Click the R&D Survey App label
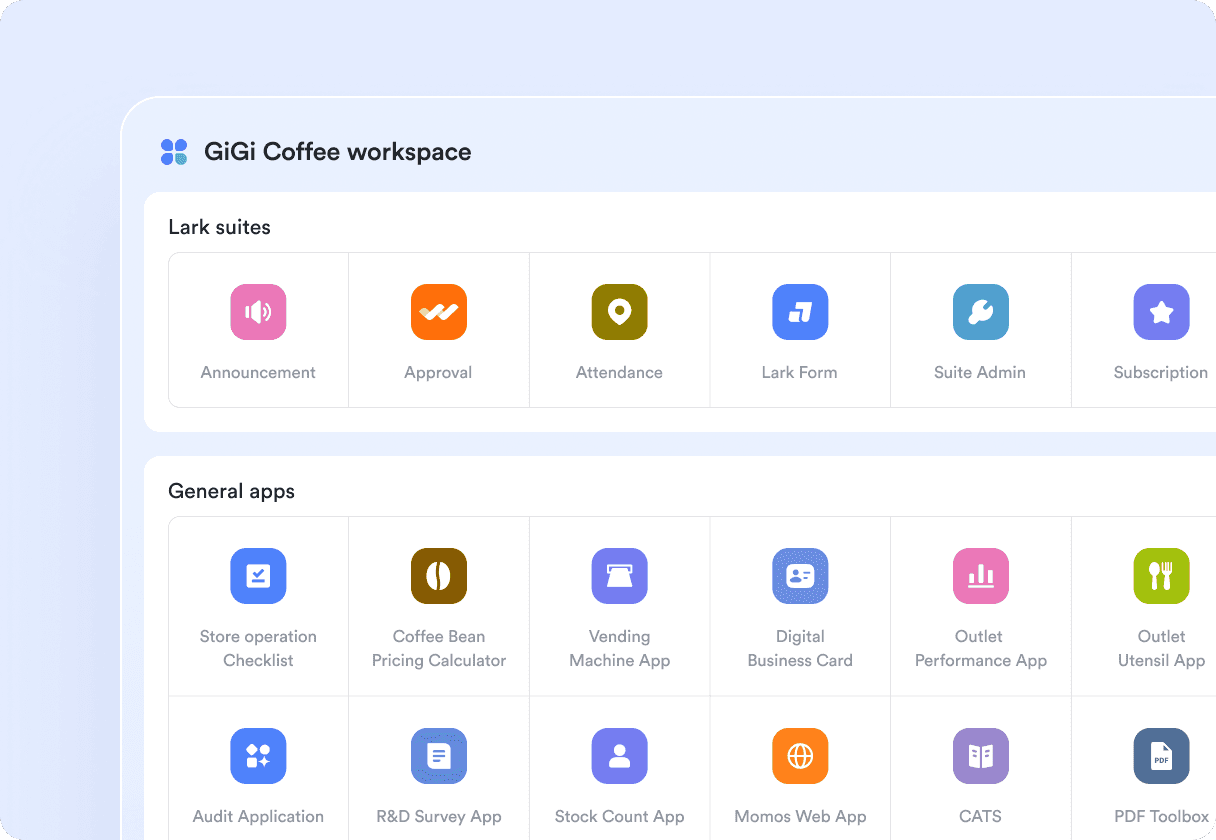 (x=439, y=816)
